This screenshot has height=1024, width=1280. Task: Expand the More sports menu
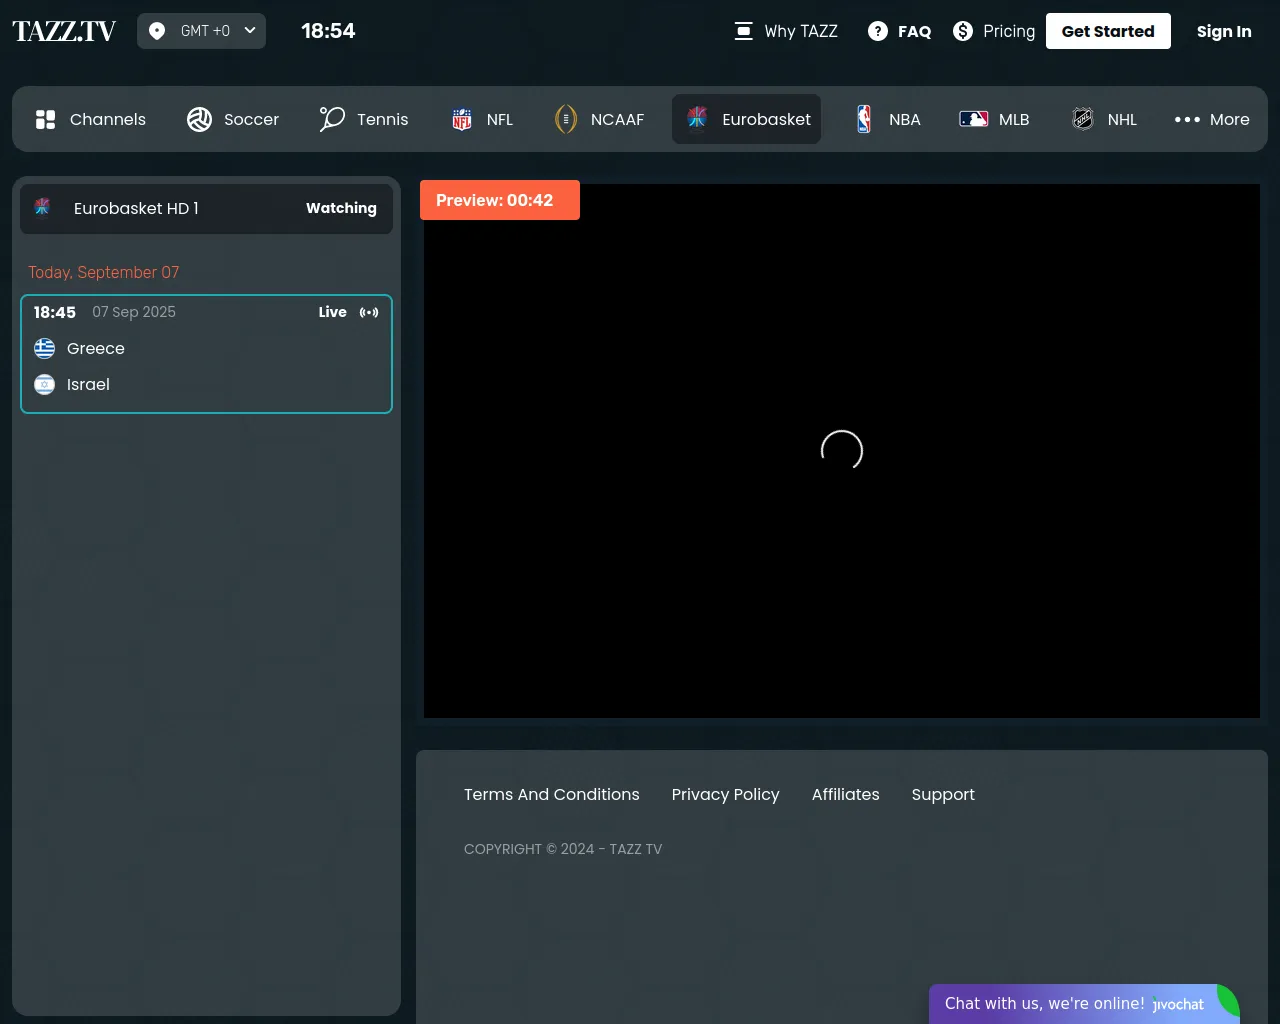pyautogui.click(x=1211, y=120)
